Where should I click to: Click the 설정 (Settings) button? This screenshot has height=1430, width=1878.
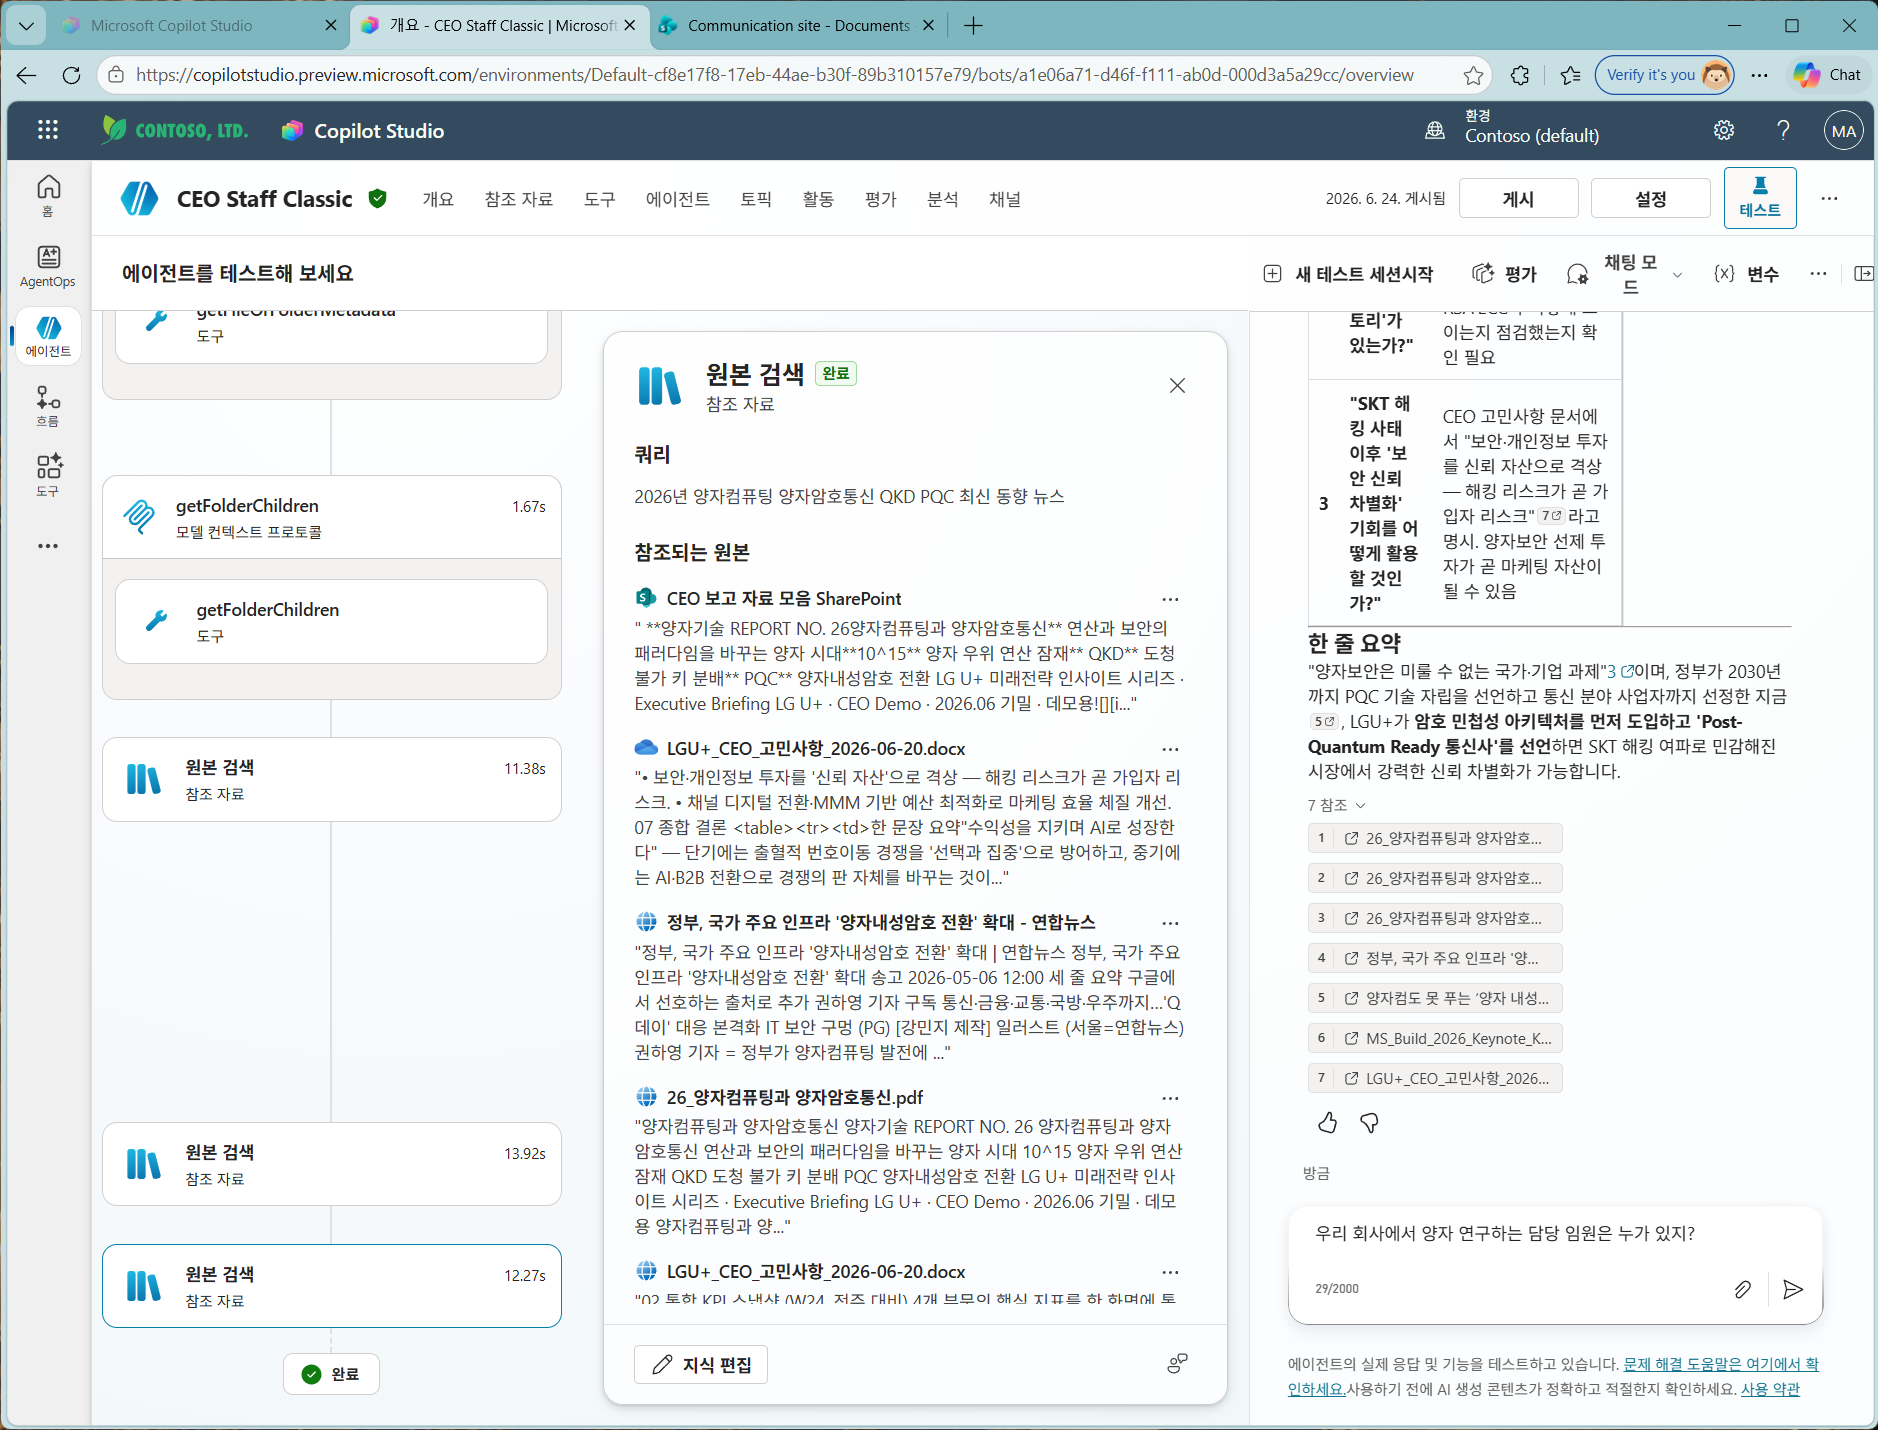(1650, 198)
